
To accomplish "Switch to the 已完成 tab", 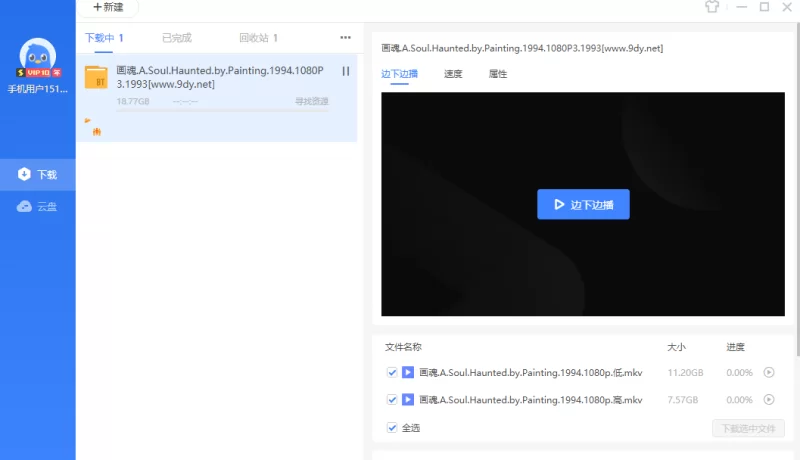I will click(177, 38).
